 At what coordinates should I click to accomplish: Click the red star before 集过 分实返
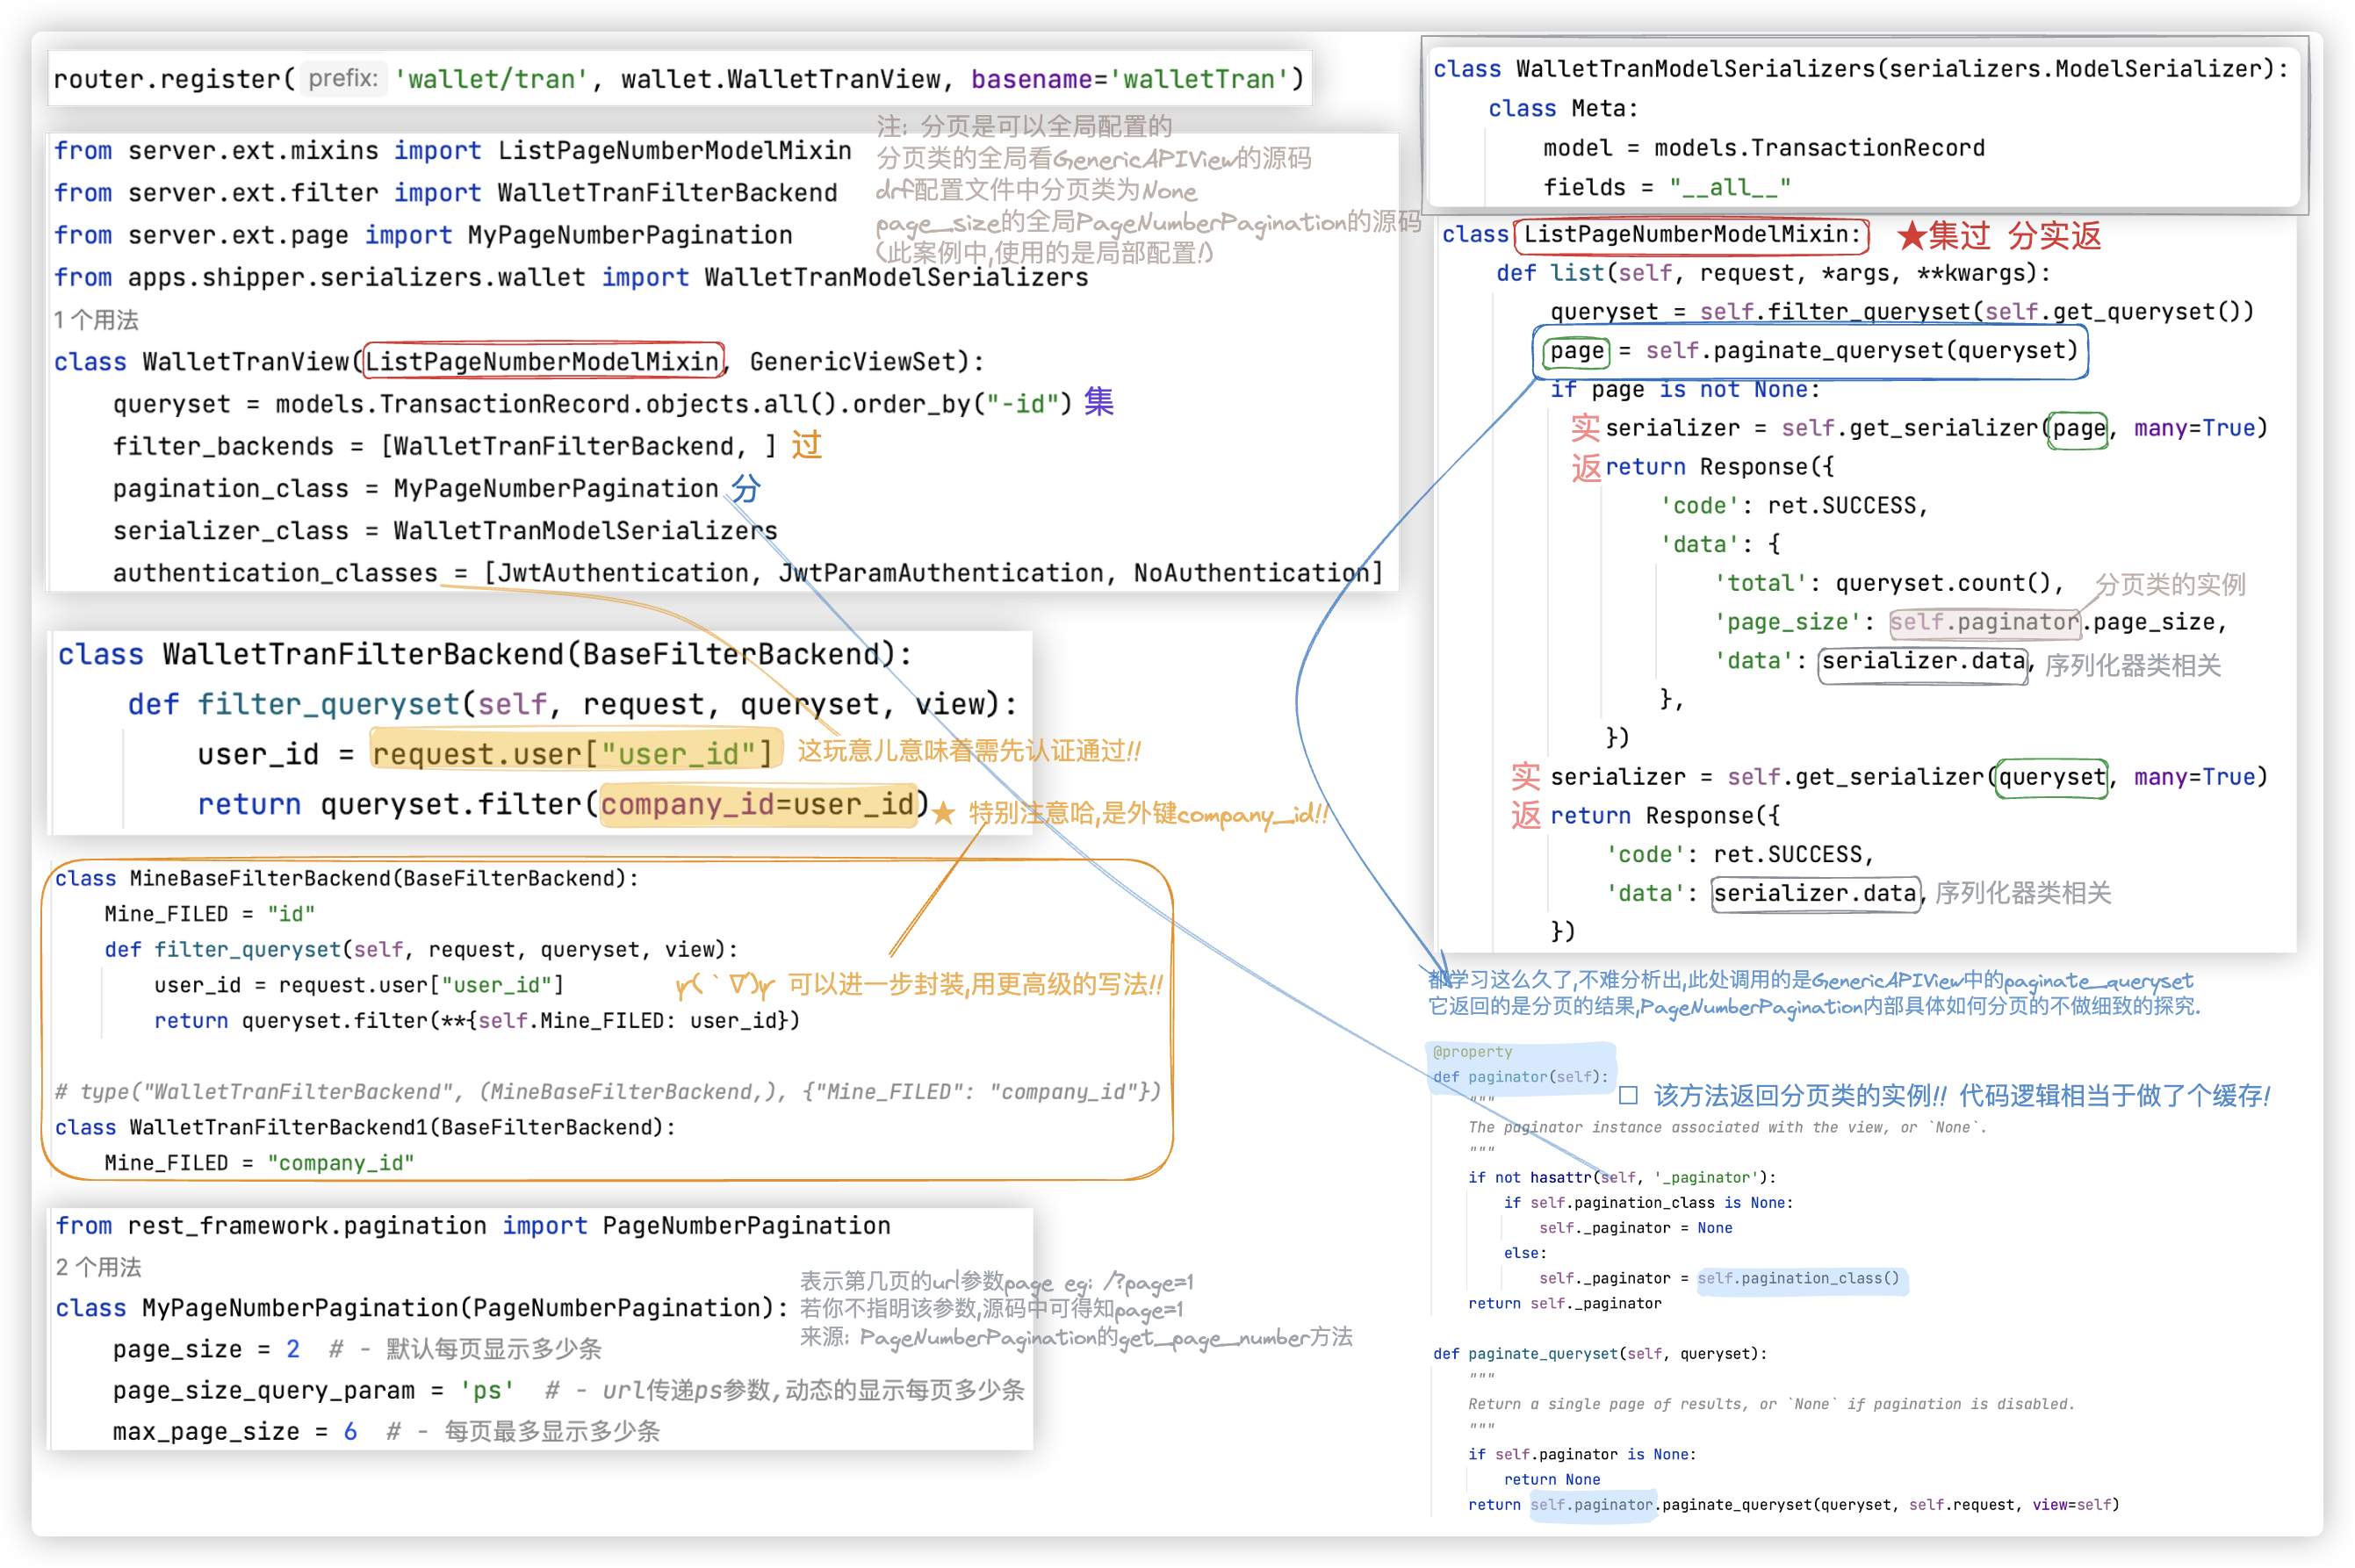pos(1911,237)
